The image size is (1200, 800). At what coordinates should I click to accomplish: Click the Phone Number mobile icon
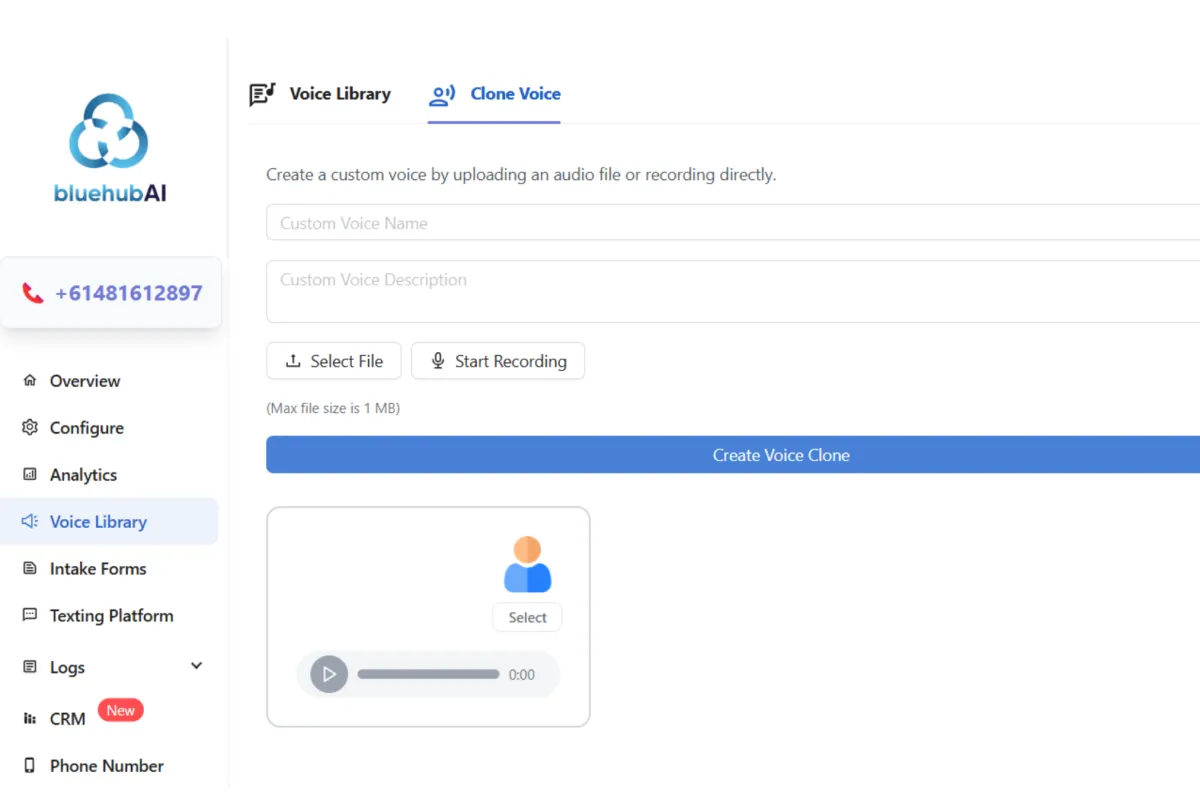tap(30, 766)
